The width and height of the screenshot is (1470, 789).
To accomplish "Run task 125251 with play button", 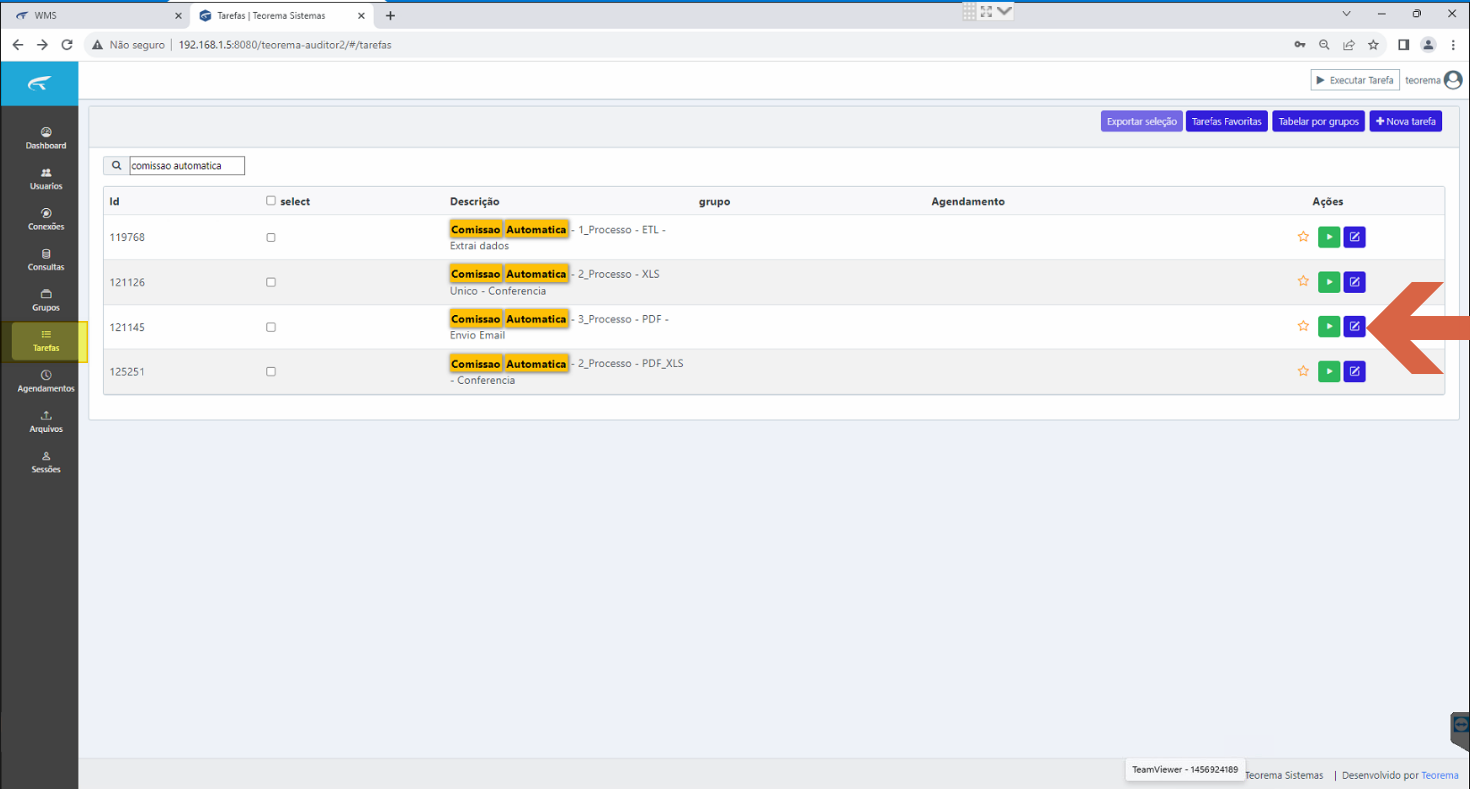I will coord(1328,371).
